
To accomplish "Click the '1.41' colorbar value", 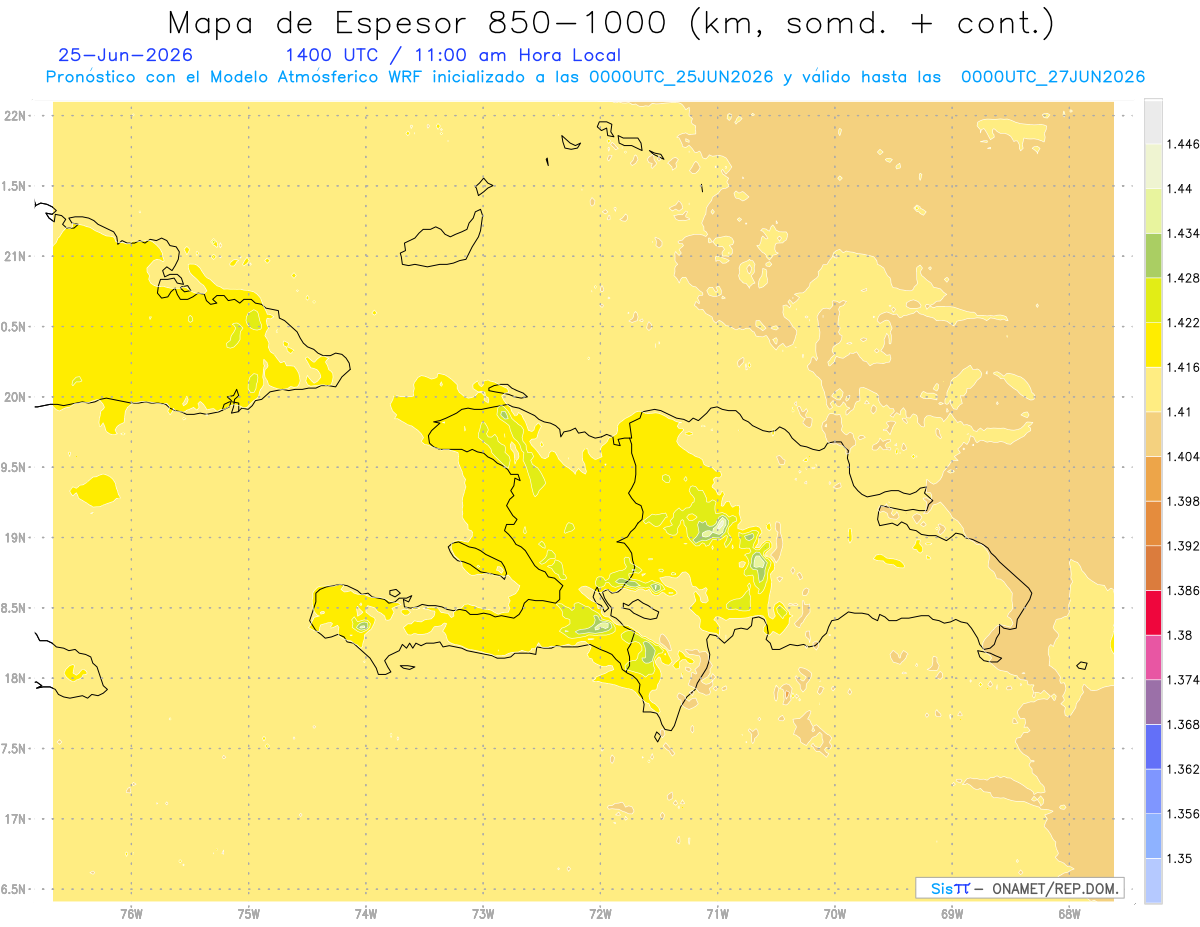I will pyautogui.click(x=1179, y=412).
